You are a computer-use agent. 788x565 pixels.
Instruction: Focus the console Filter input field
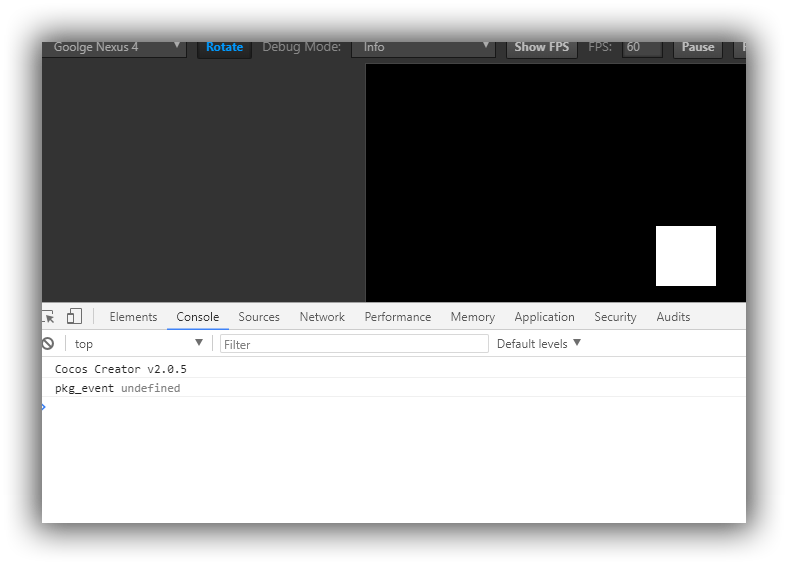pos(354,344)
